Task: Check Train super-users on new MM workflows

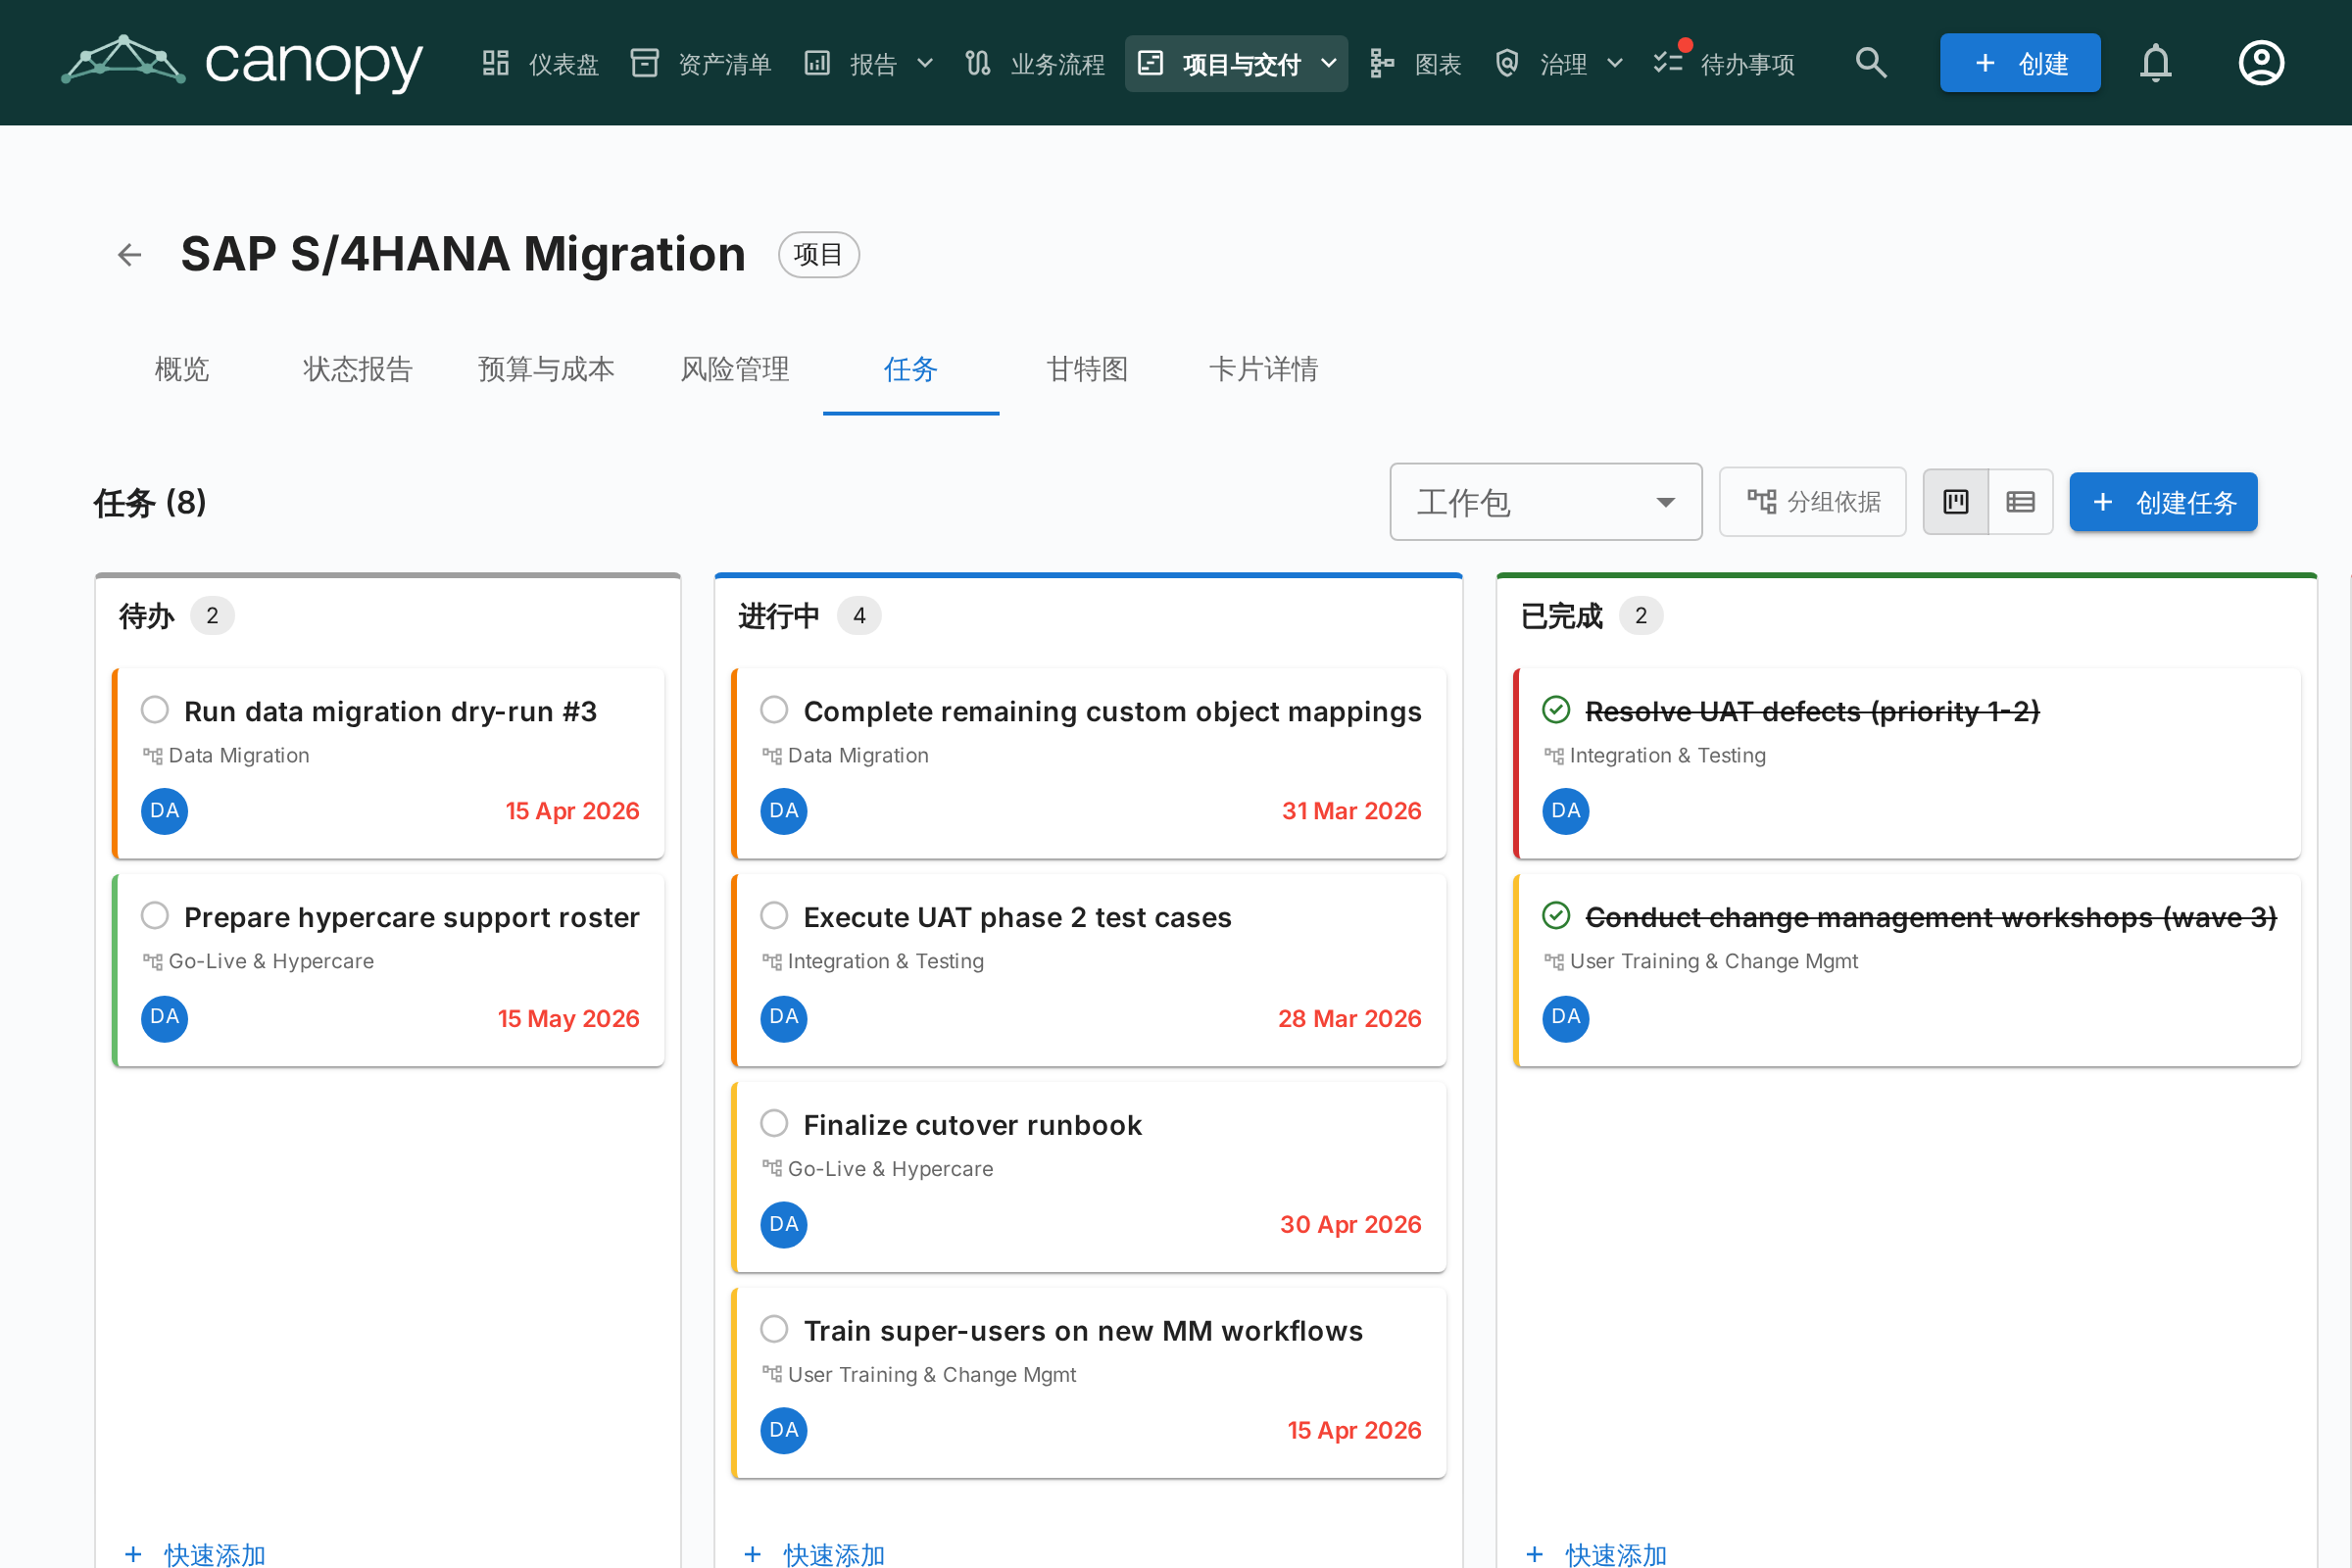Action: pyautogui.click(x=773, y=1329)
